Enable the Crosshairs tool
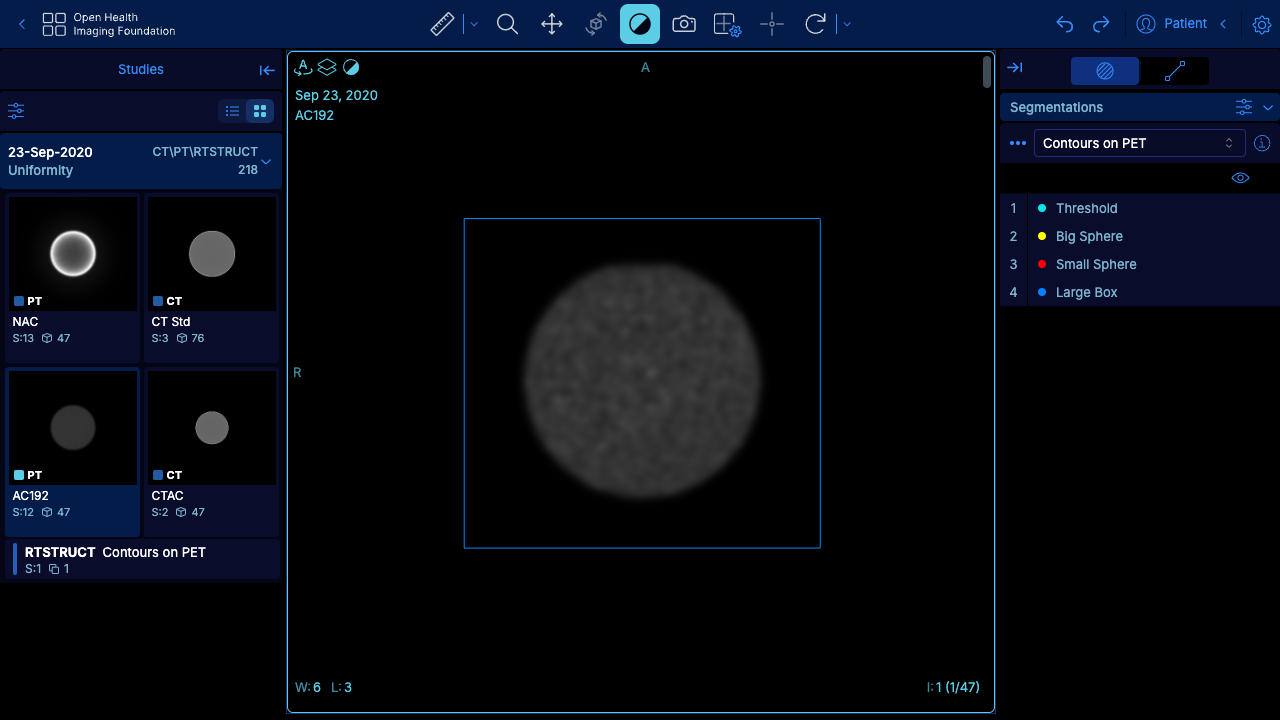The width and height of the screenshot is (1280, 720). click(x=771, y=24)
